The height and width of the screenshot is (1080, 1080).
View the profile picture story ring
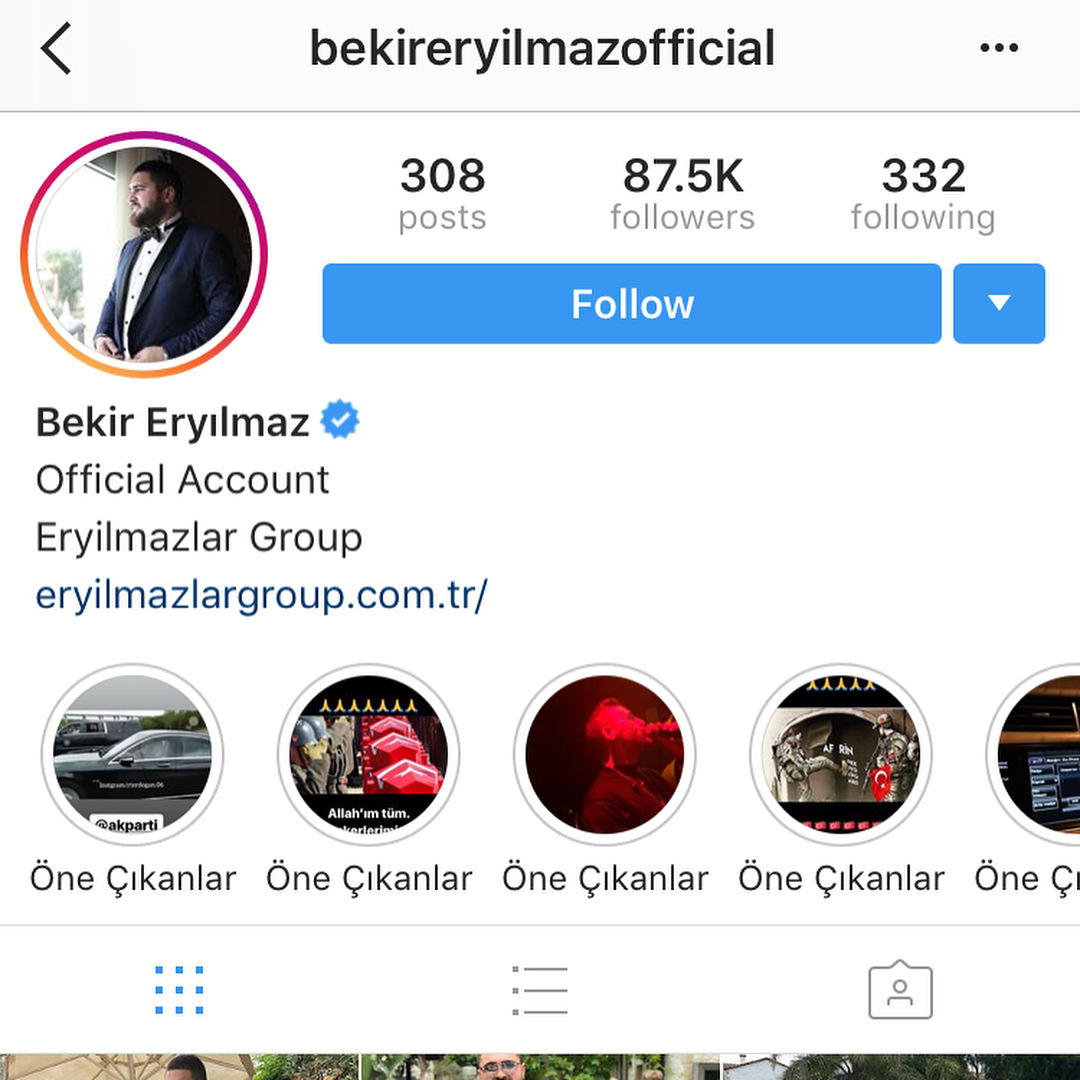tap(144, 254)
